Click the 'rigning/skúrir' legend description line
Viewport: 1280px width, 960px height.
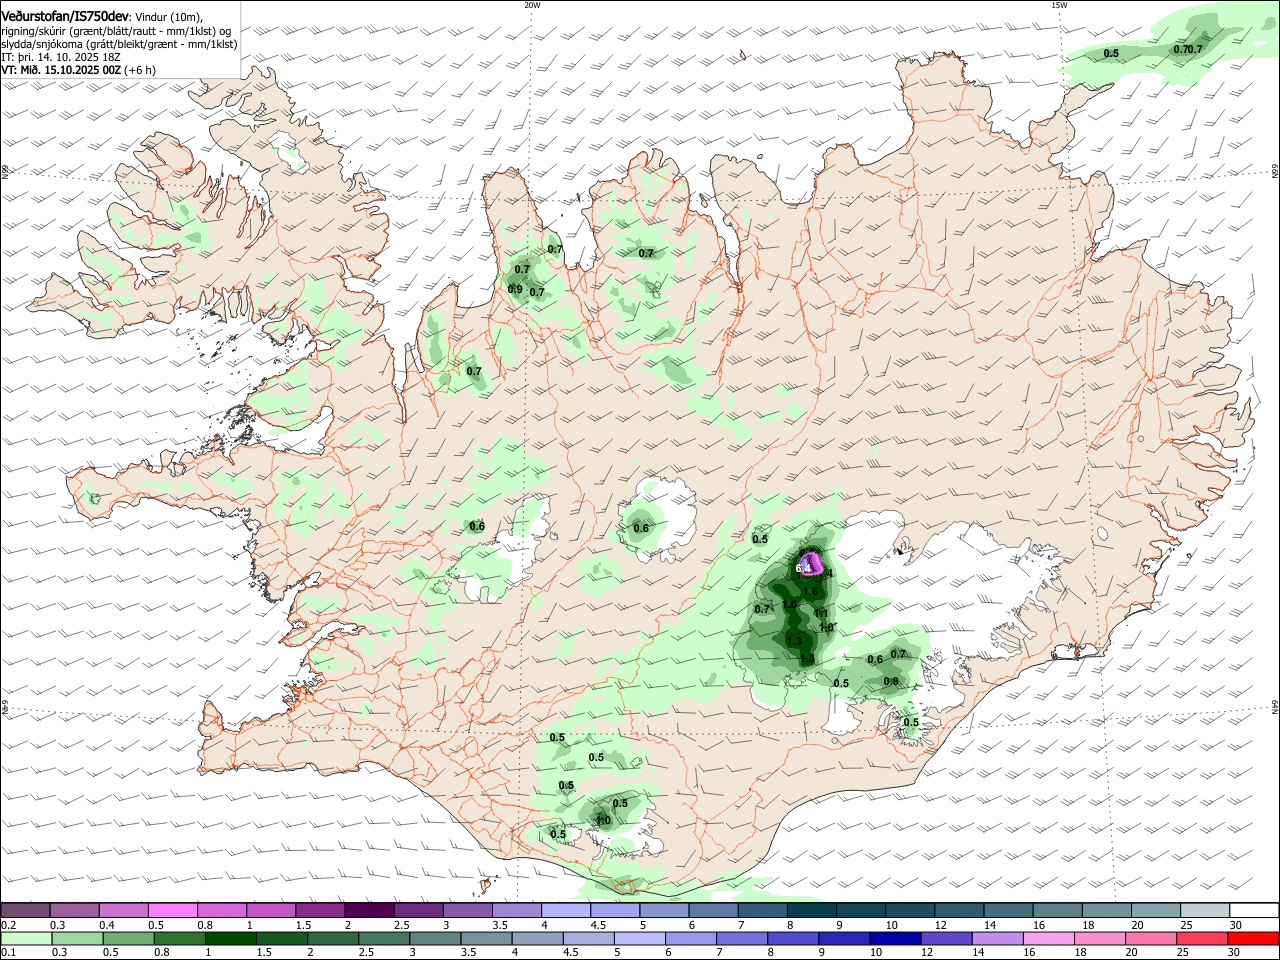117,31
